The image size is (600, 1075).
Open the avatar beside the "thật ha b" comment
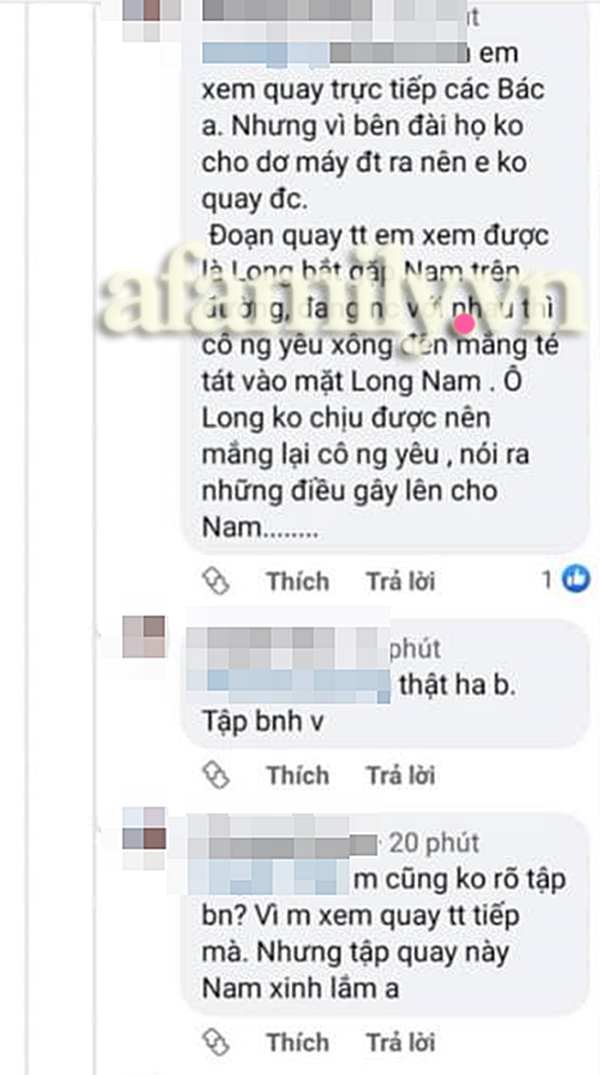(144, 636)
